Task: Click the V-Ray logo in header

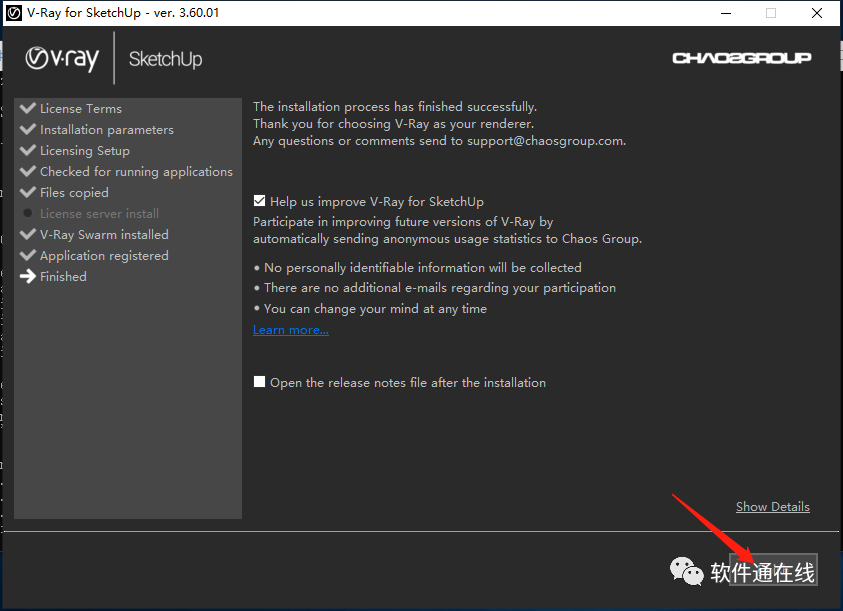Action: tap(62, 58)
